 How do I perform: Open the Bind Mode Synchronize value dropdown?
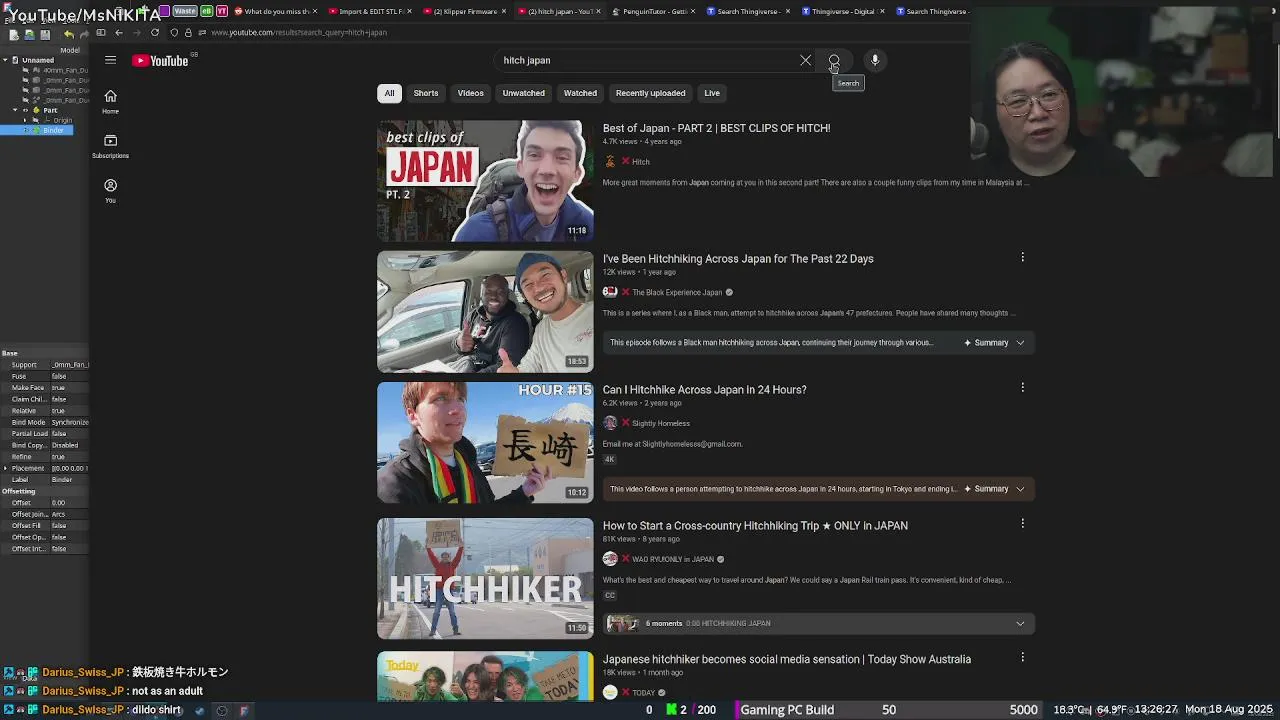point(70,422)
